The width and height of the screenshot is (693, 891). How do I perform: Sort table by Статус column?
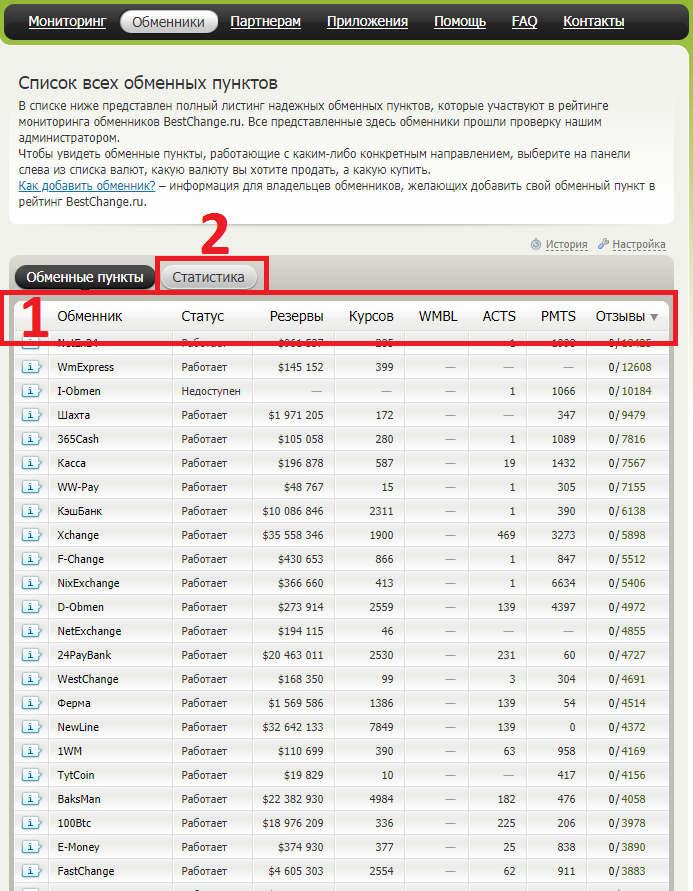(x=203, y=317)
